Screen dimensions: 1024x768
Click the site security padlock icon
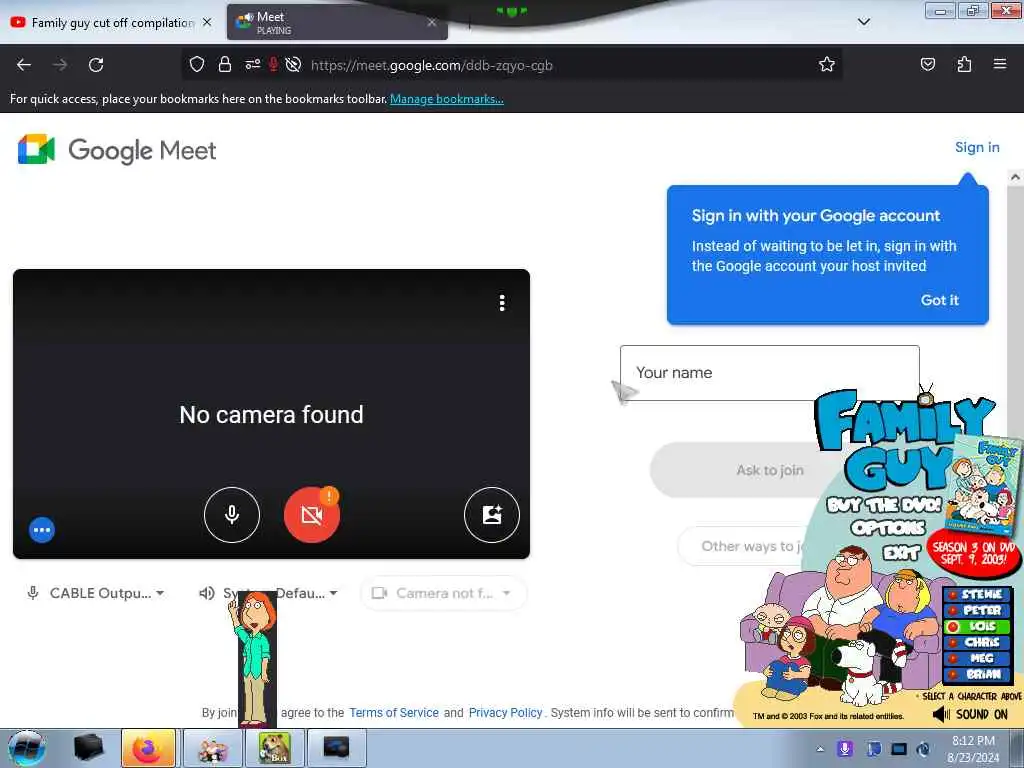[x=225, y=64]
